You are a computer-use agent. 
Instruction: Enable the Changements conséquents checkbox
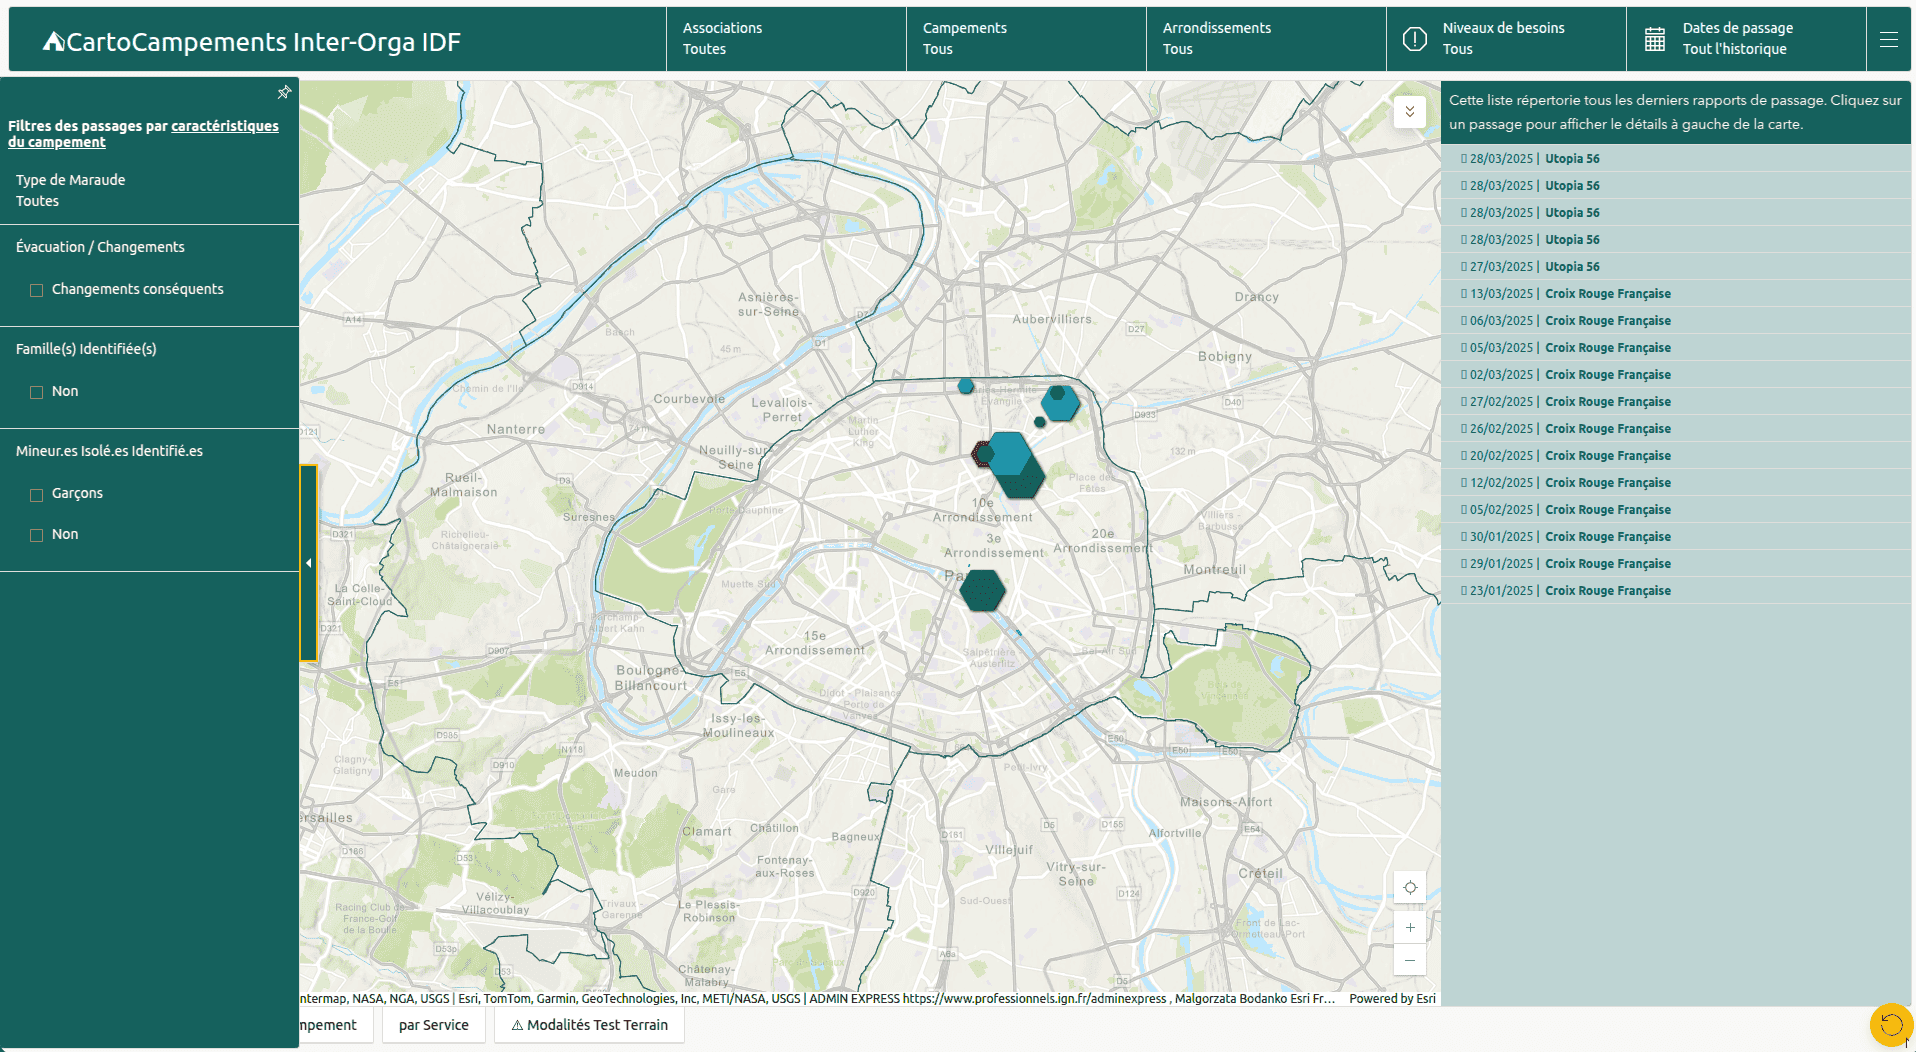tap(37, 290)
